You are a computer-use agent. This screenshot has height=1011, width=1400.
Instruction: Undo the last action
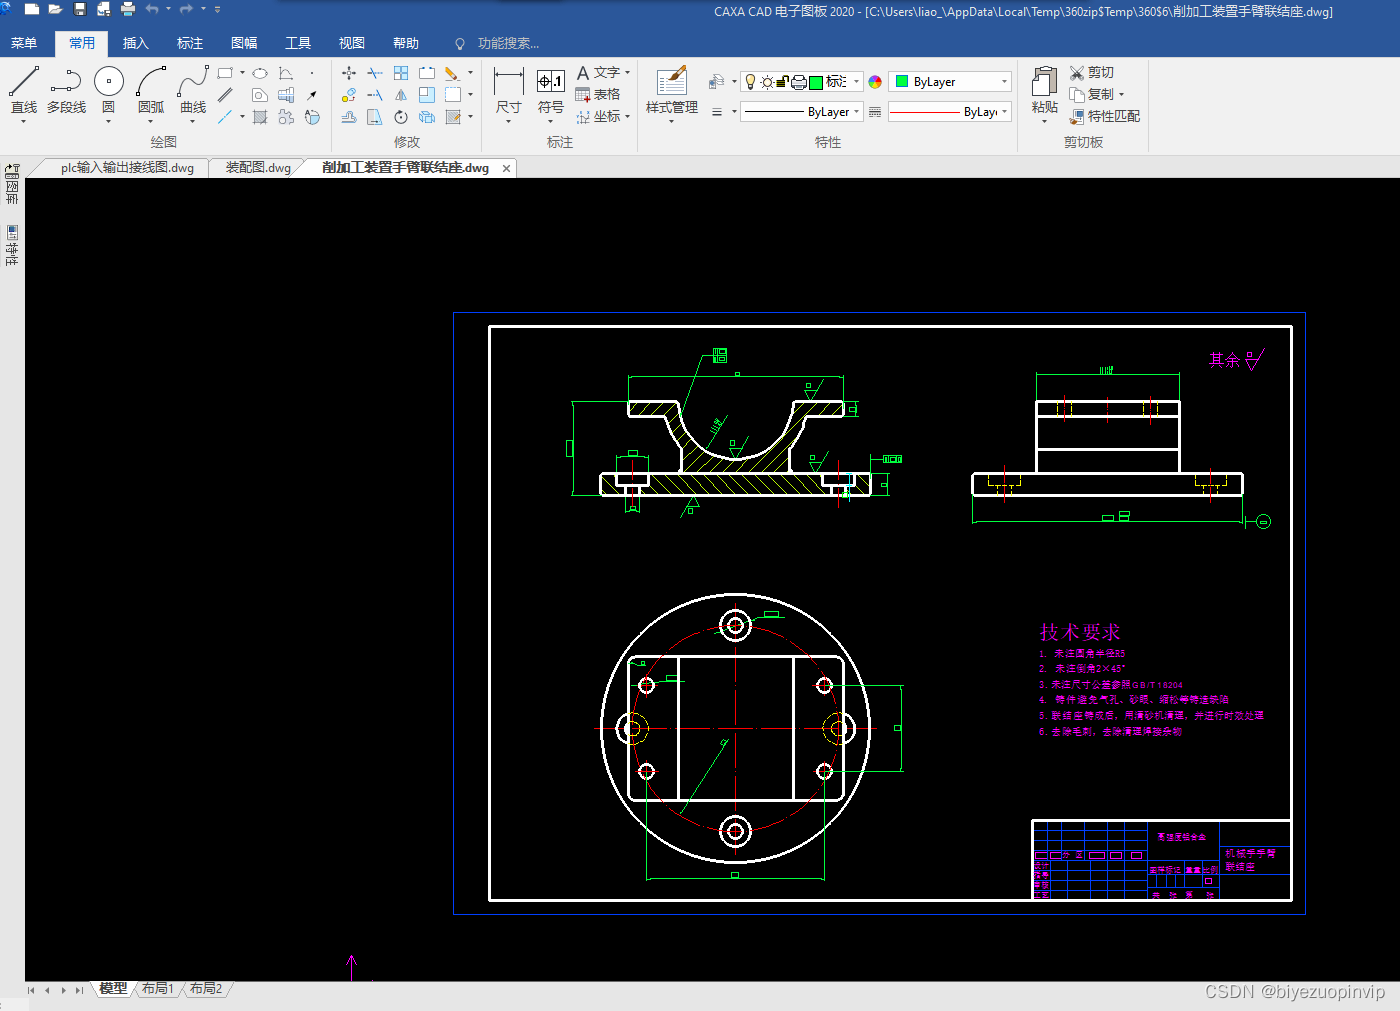[x=152, y=9]
